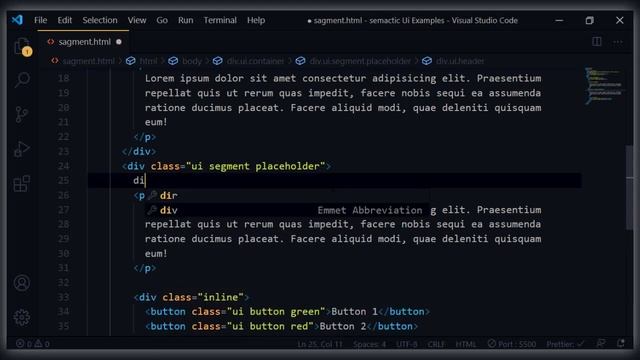Choose the div Emmet Abbreviation suggestion
Image resolution: width=640 pixels, height=360 pixels.
pos(287,210)
